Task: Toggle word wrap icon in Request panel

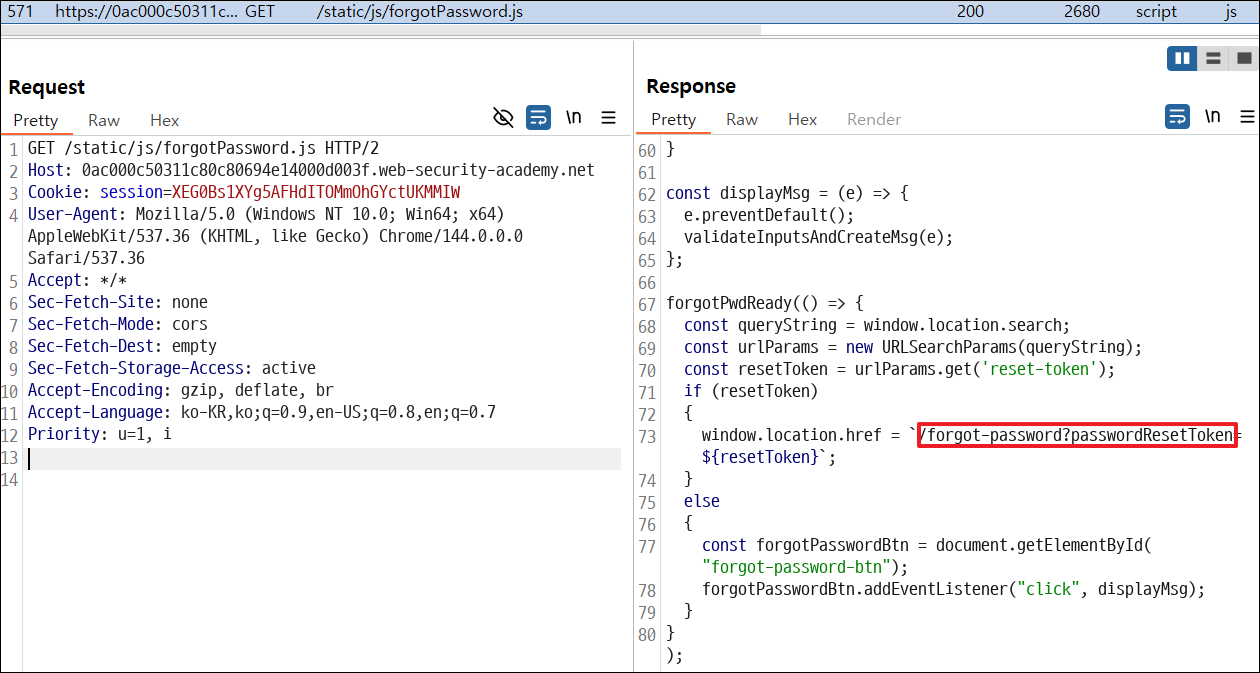Action: coord(539,118)
